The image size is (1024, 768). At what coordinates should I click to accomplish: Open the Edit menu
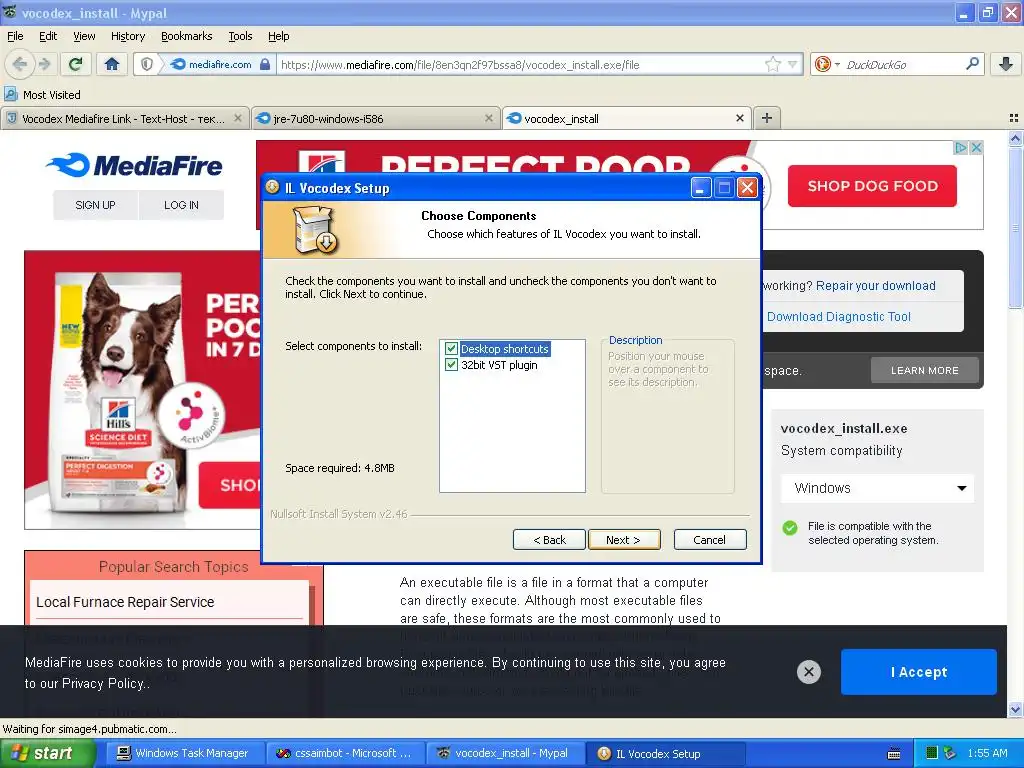click(x=48, y=36)
